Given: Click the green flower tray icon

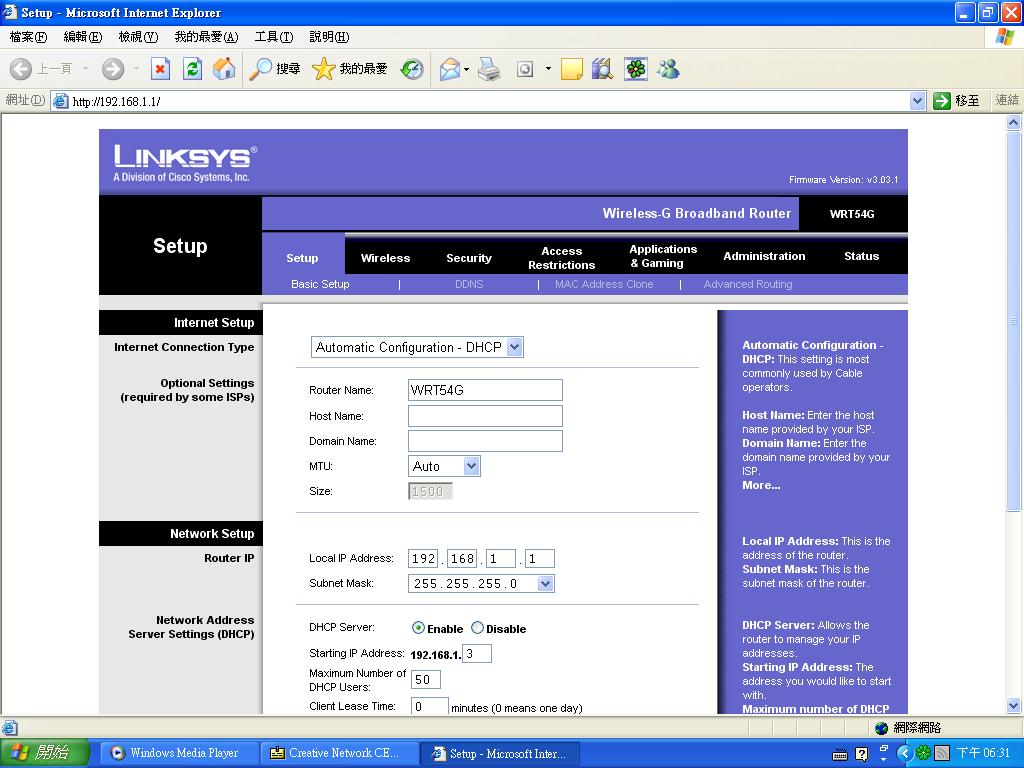Looking at the screenshot, I should [x=923, y=753].
